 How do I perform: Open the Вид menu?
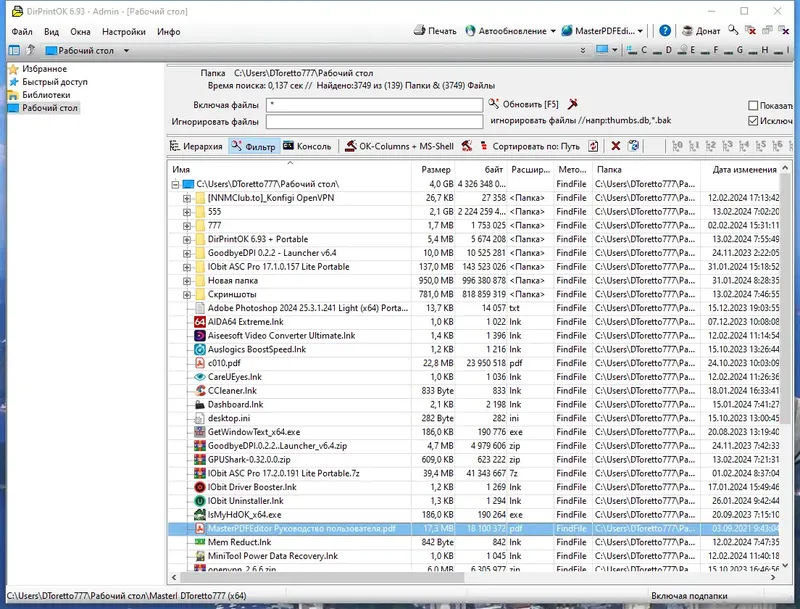point(51,32)
